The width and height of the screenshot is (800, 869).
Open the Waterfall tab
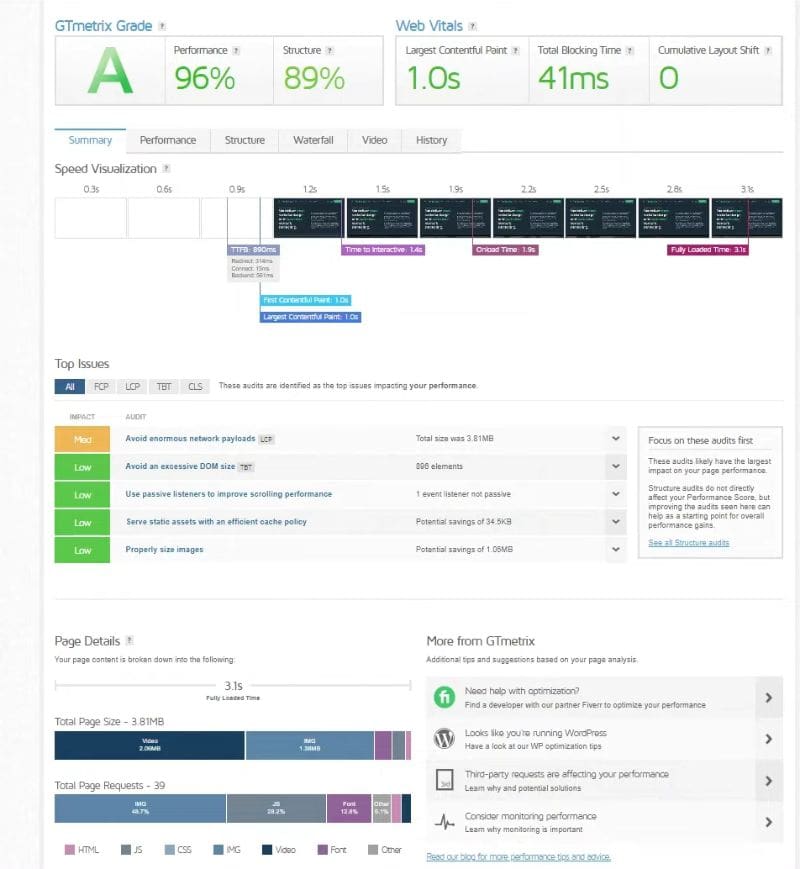[313, 140]
